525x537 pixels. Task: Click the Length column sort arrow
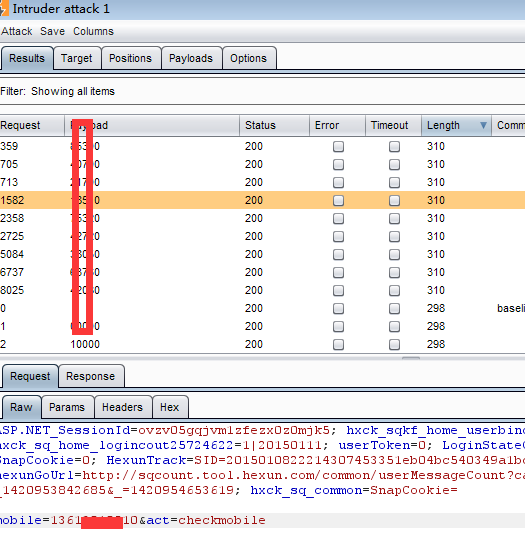click(x=483, y=125)
